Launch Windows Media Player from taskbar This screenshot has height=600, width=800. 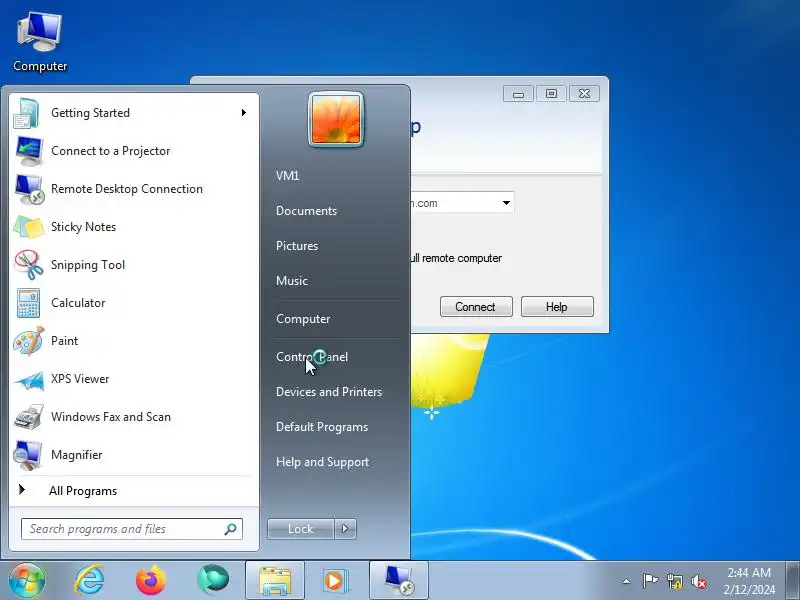click(x=336, y=581)
